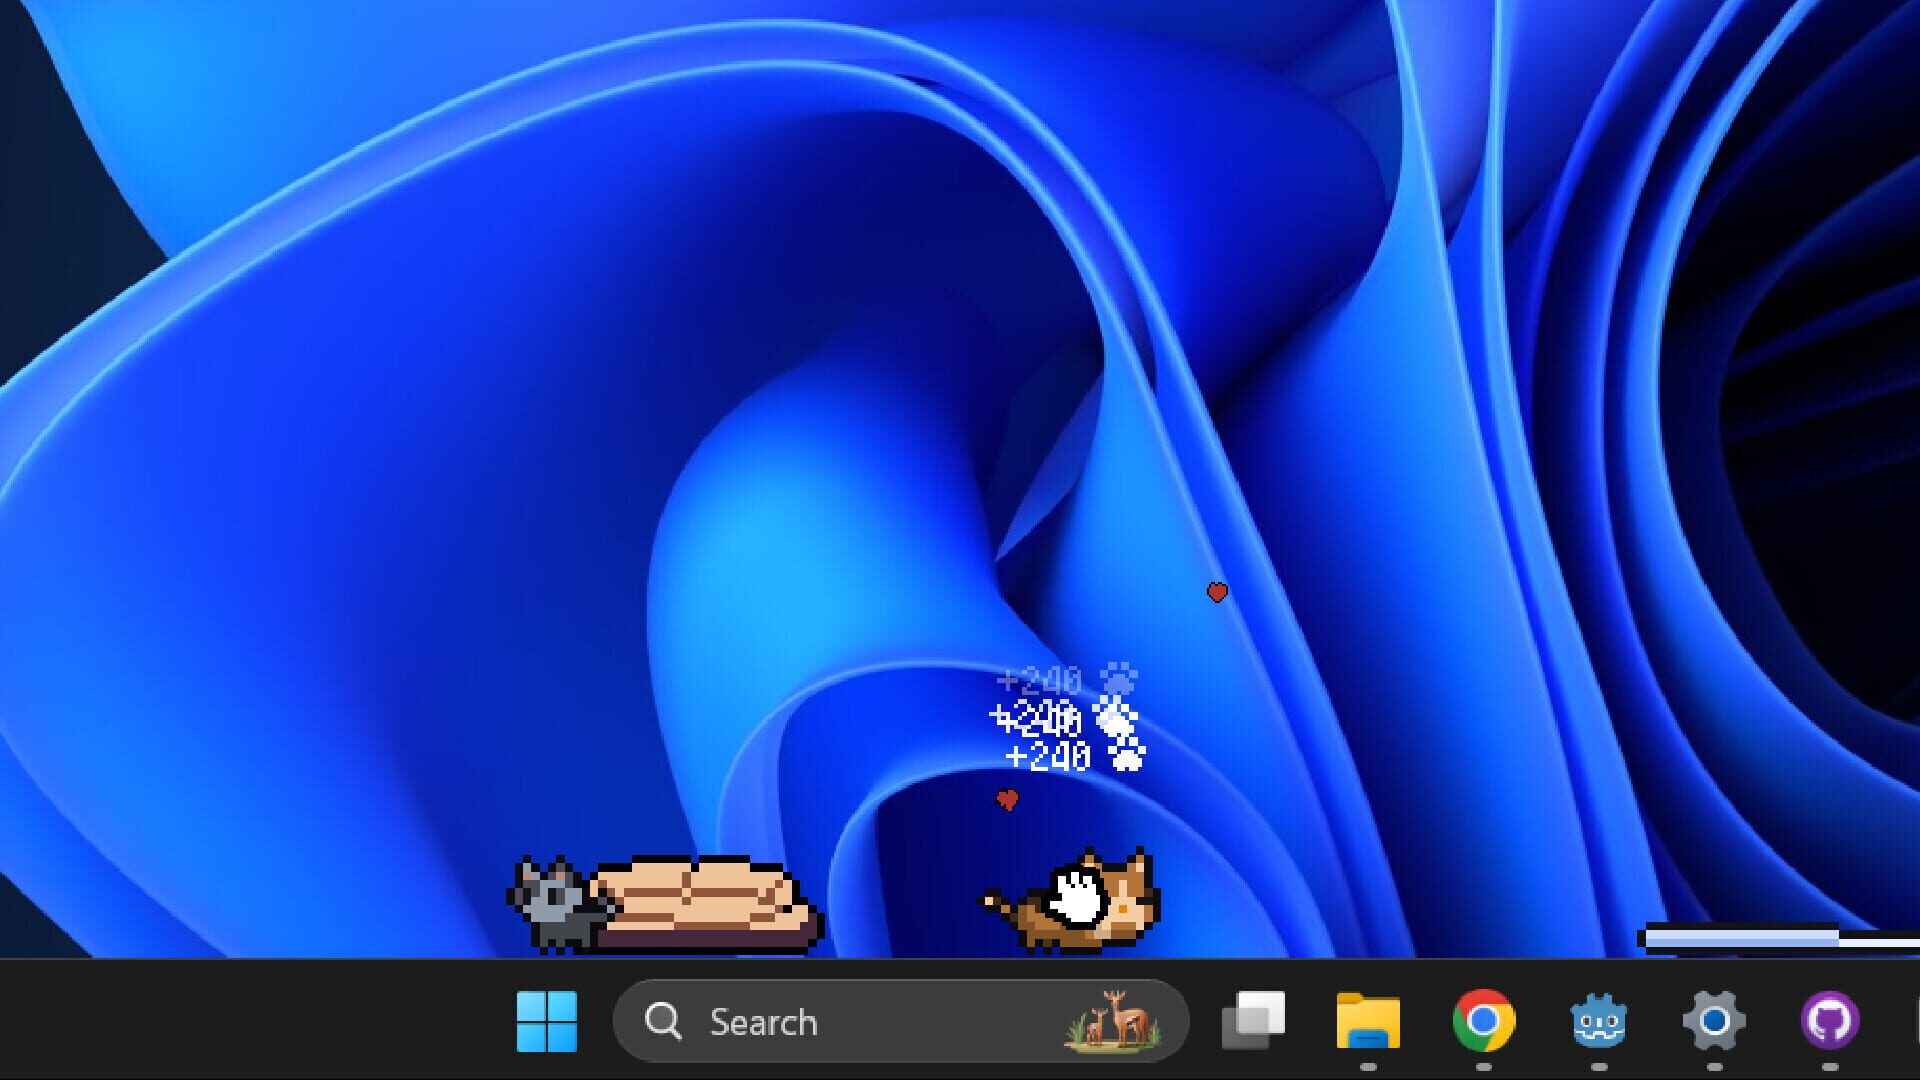The width and height of the screenshot is (1920, 1080).
Task: Click the heart above the brown fox
Action: click(1006, 800)
